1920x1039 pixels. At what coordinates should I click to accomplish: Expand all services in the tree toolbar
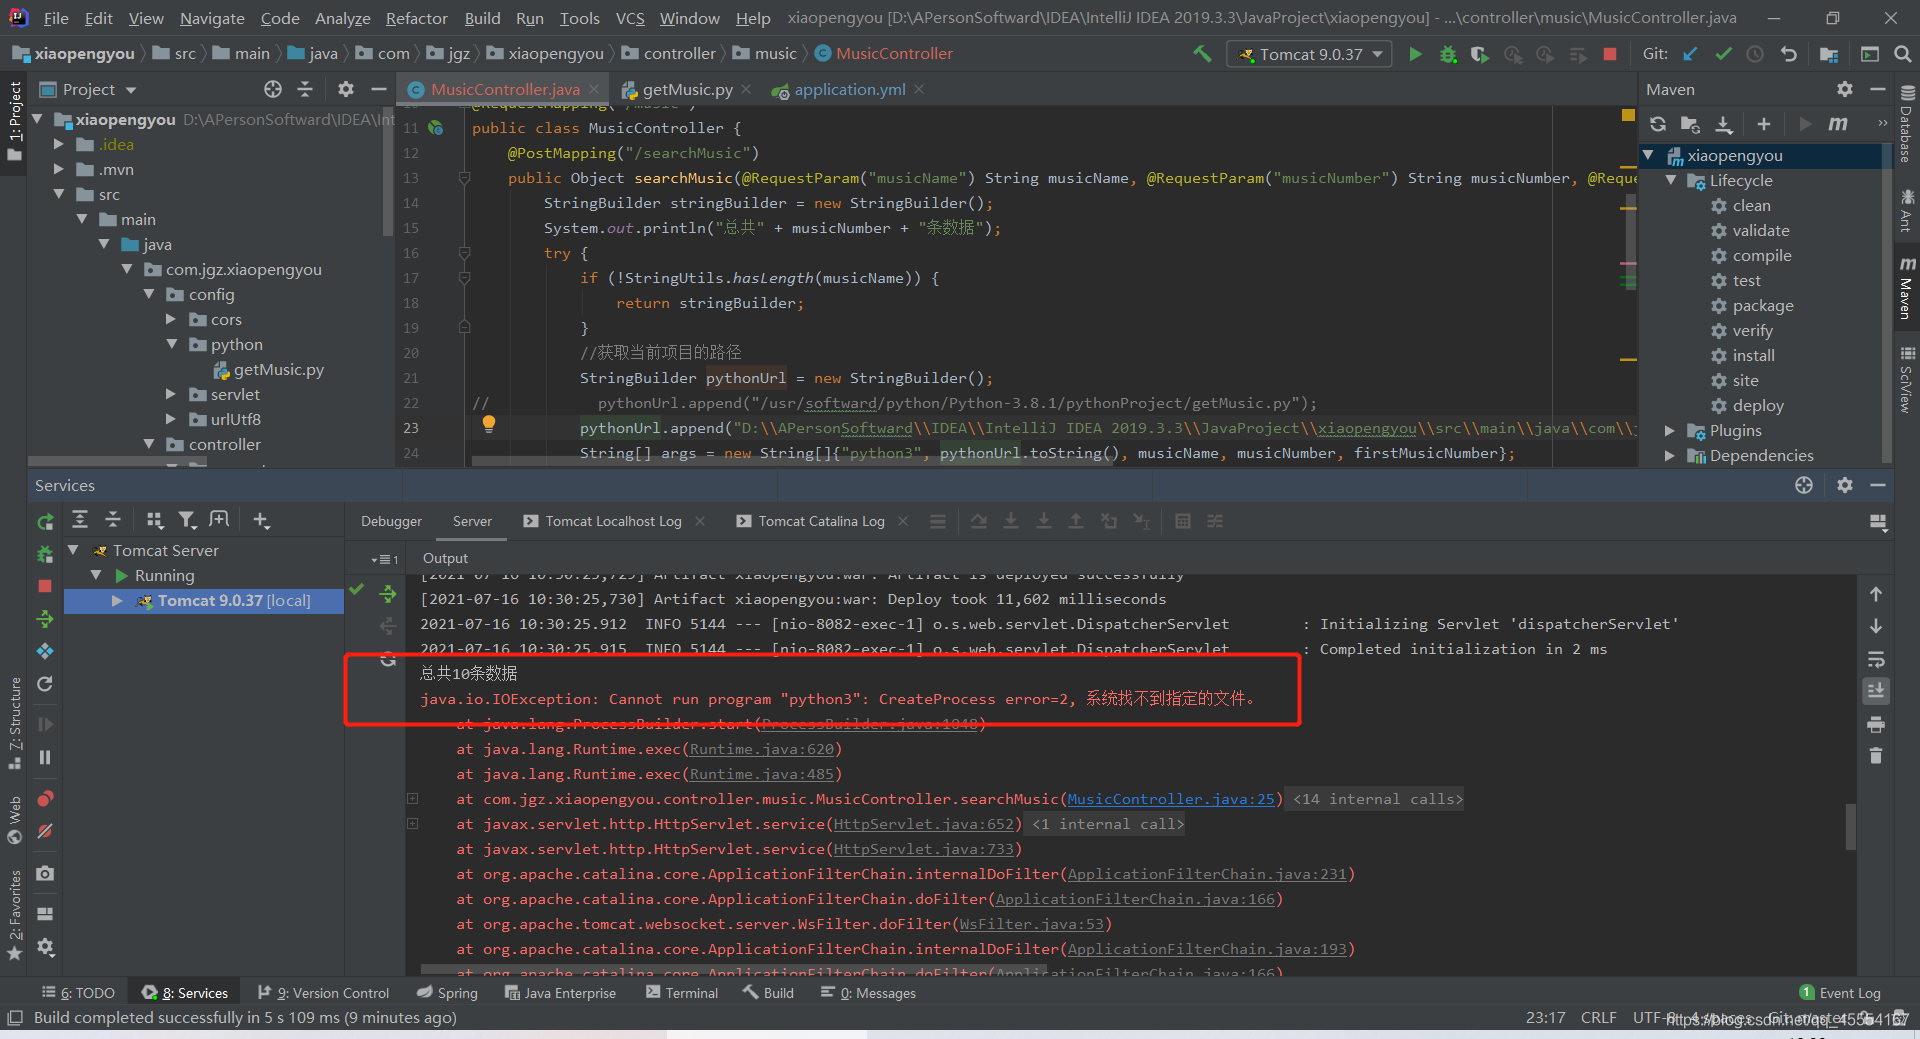pyautogui.click(x=80, y=520)
